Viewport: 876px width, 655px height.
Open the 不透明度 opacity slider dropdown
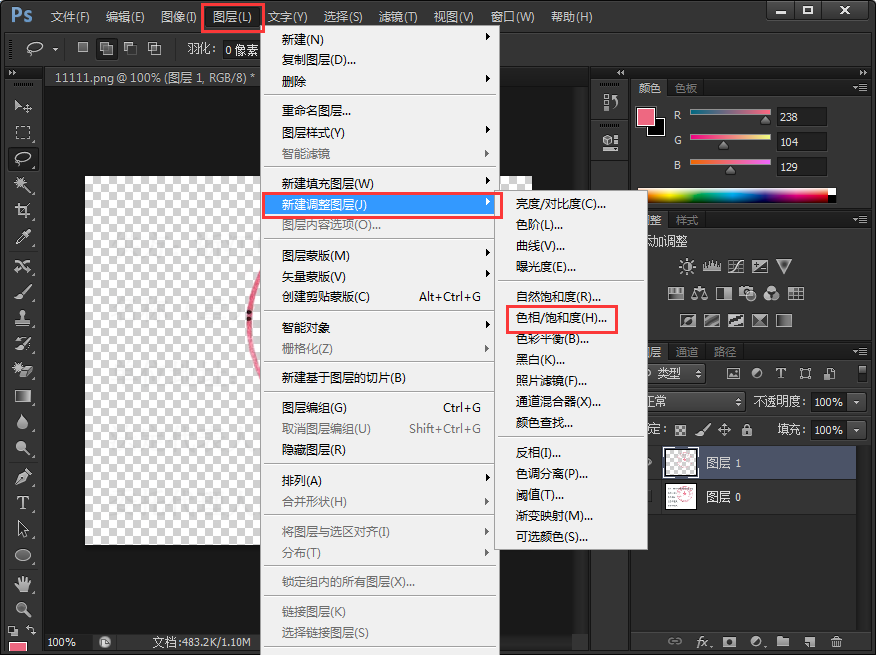click(x=856, y=402)
